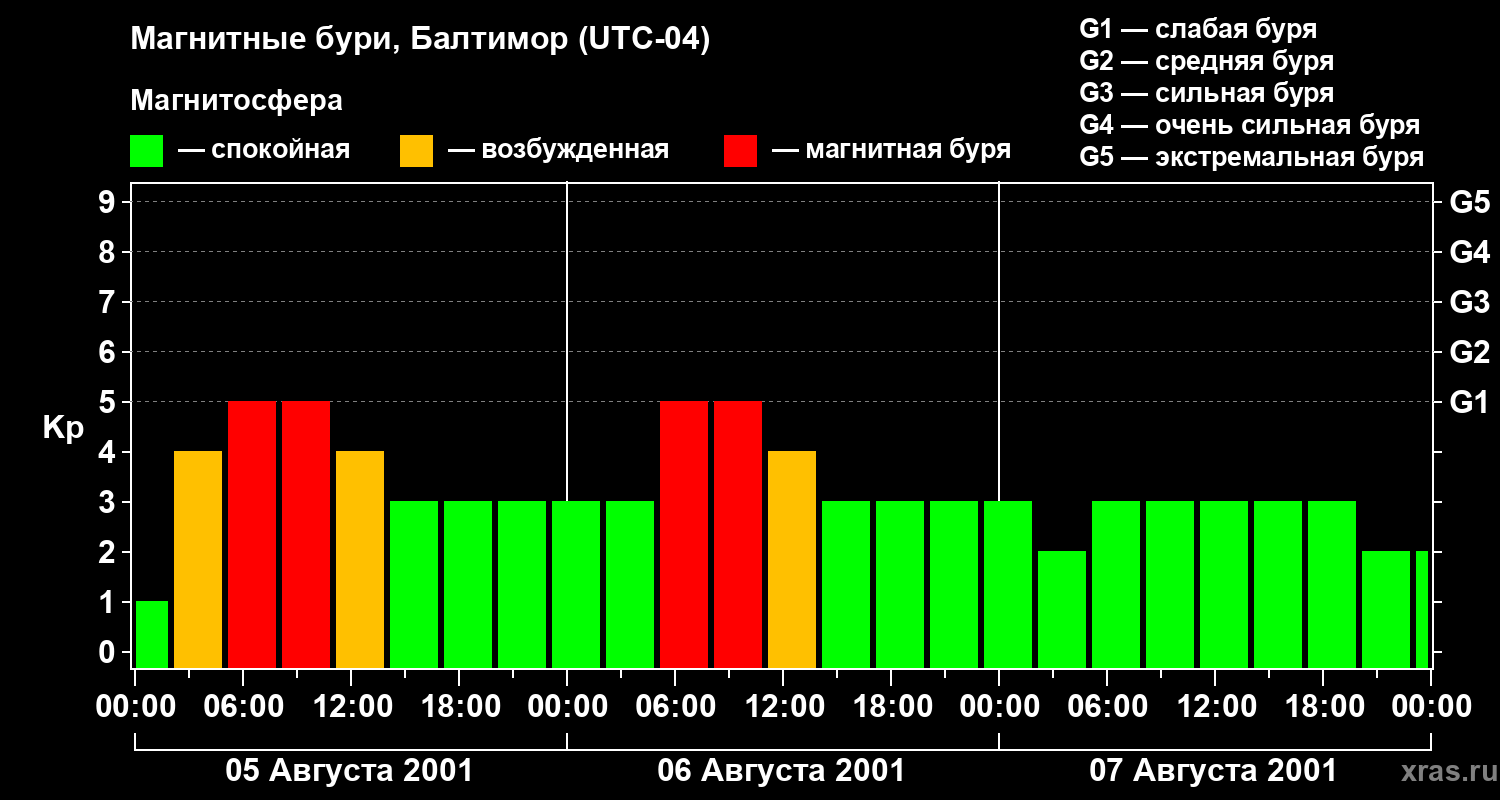Viewport: 1500px width, 800px height.
Task: Click the '12:00' time label under 06 August
Action: click(x=783, y=707)
